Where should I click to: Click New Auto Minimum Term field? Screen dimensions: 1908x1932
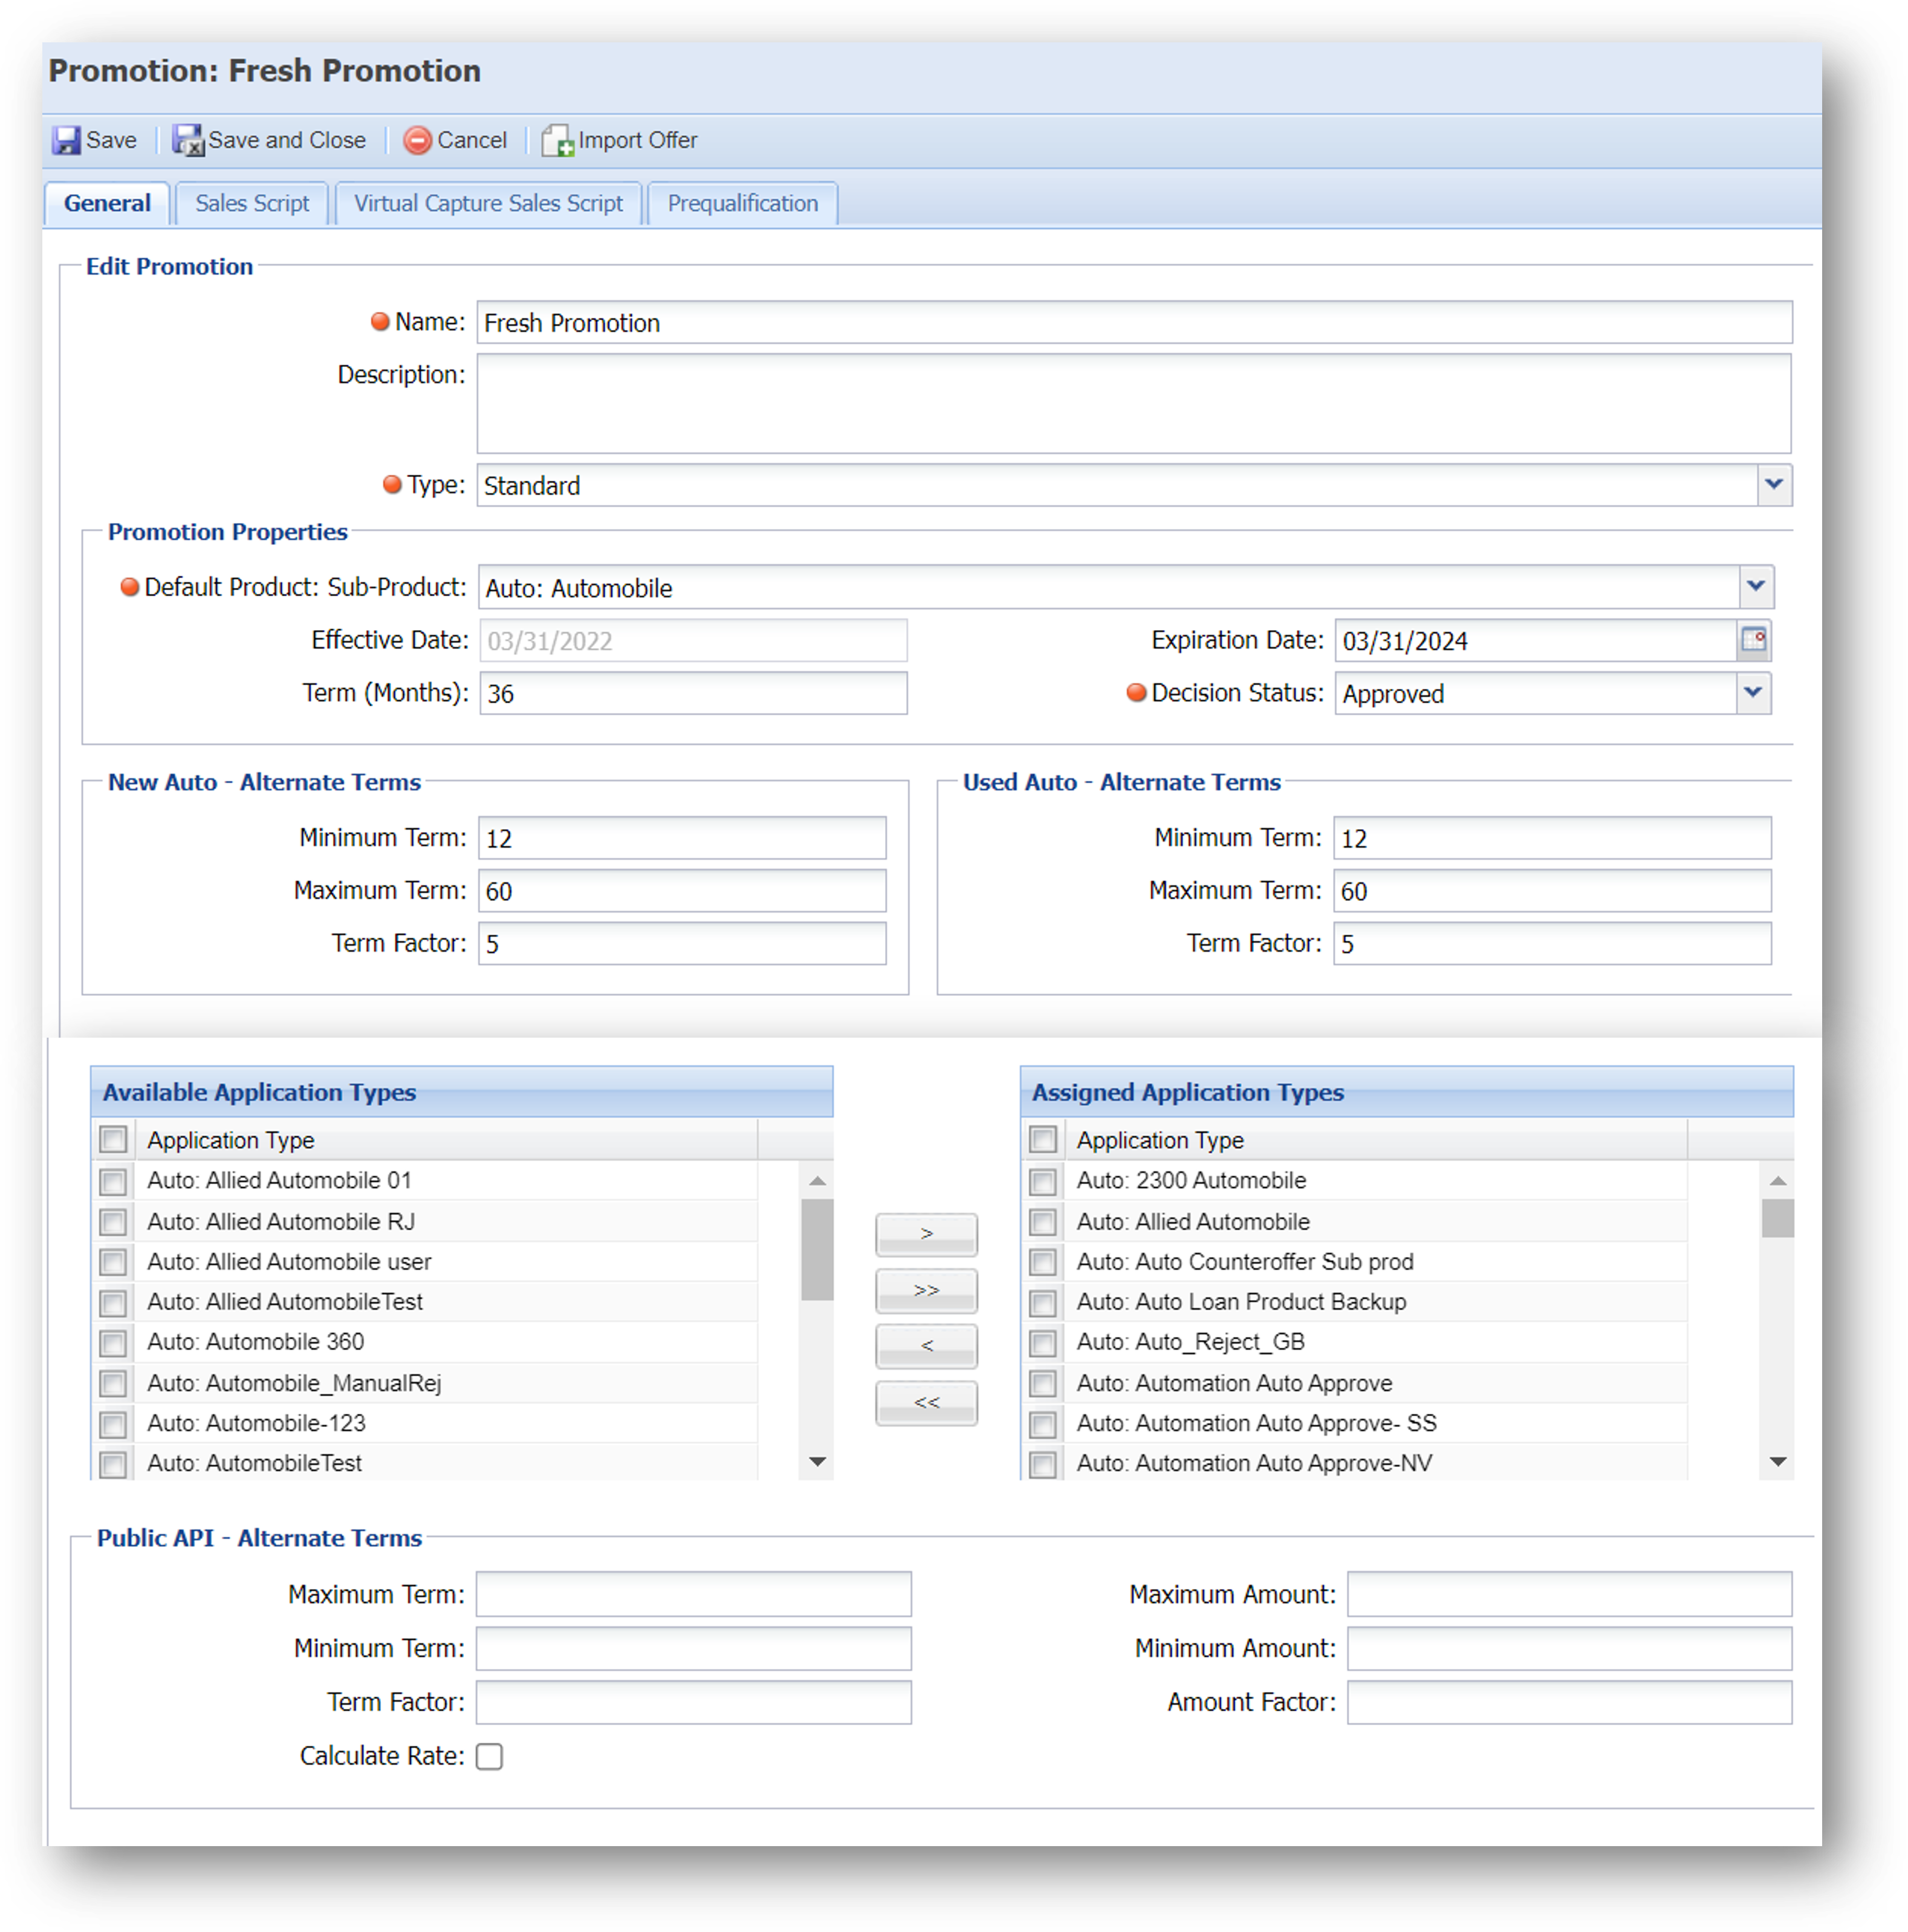(682, 838)
